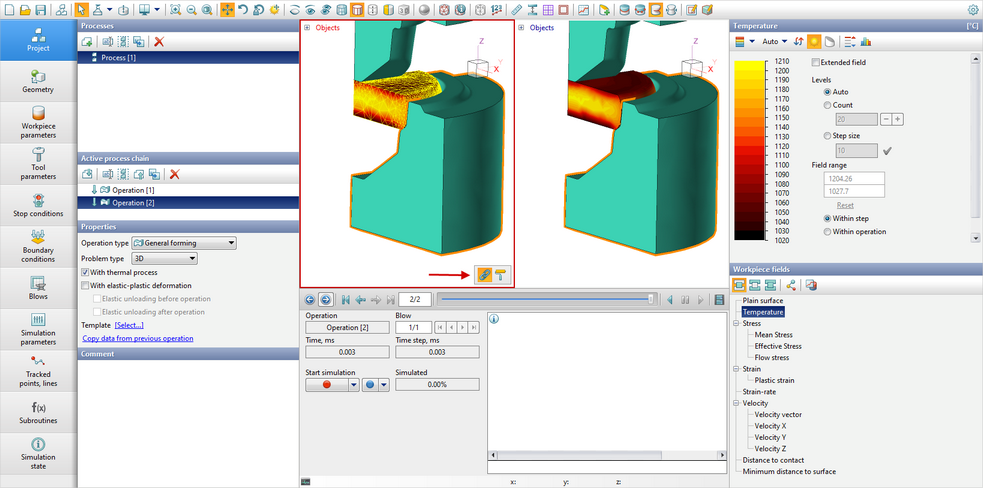
Task: Select the pan/move view tool
Action: tap(227, 9)
